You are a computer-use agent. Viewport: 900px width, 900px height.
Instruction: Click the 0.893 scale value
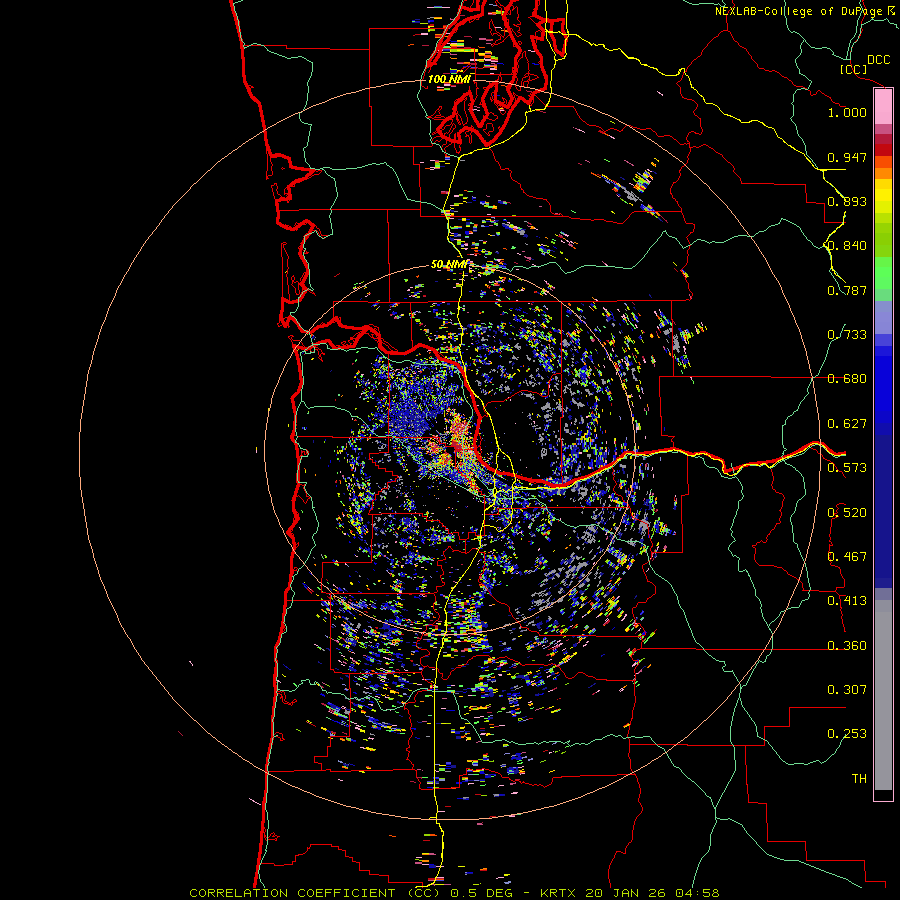(x=847, y=201)
